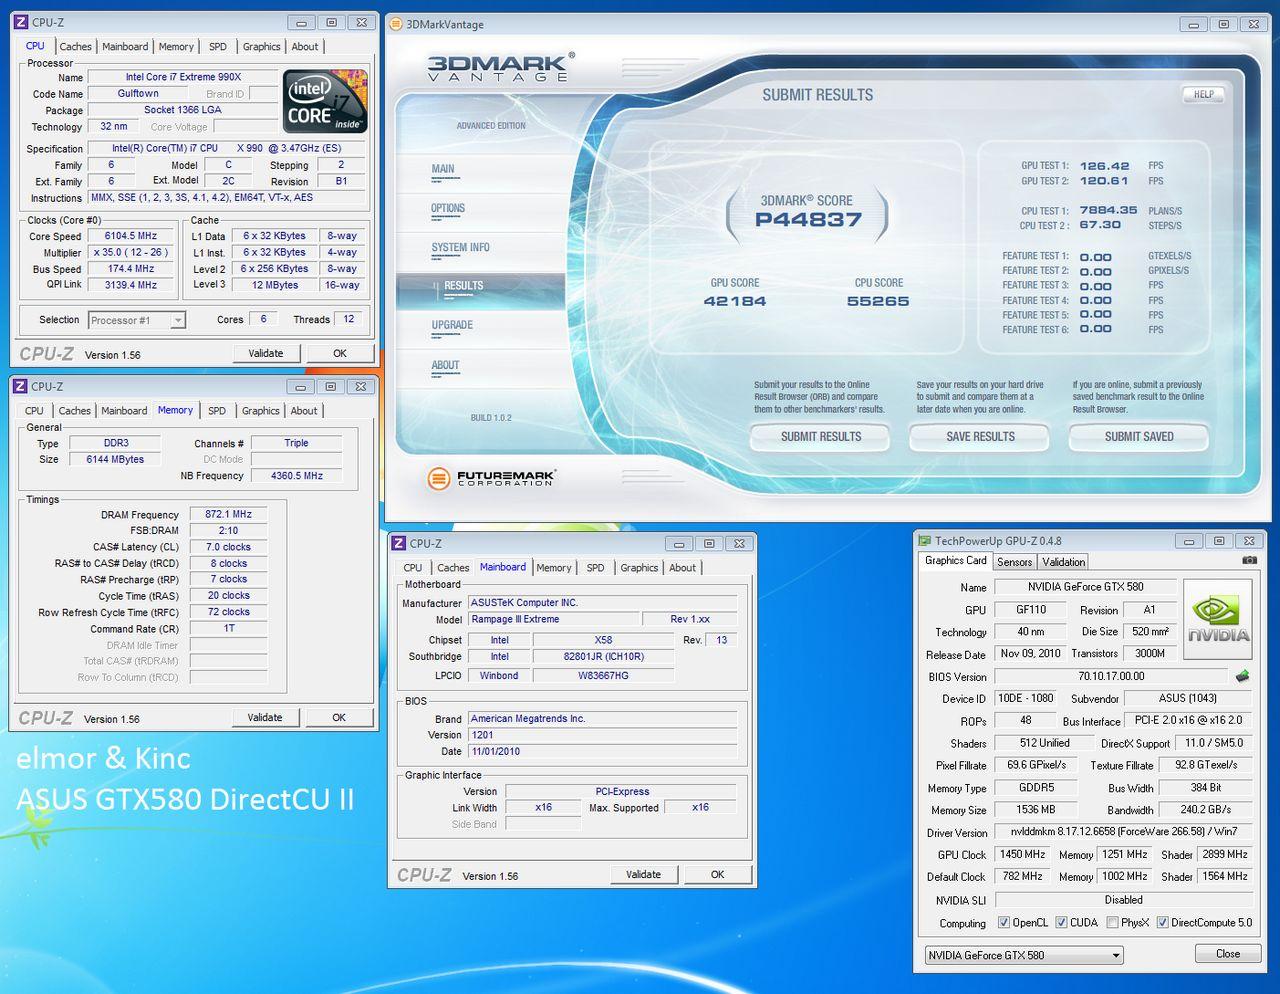Click the Core Speed 6104.5 MHz field

coord(131,236)
